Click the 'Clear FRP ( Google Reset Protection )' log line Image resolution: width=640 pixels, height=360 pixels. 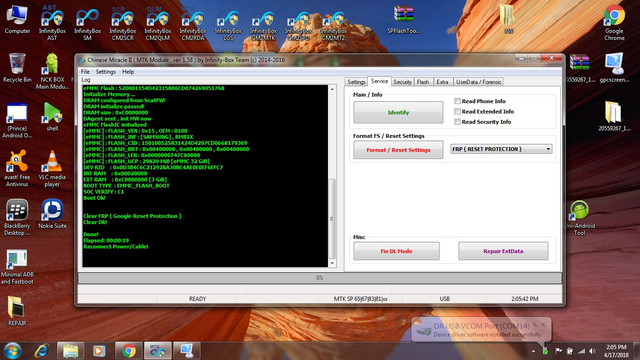(132, 216)
